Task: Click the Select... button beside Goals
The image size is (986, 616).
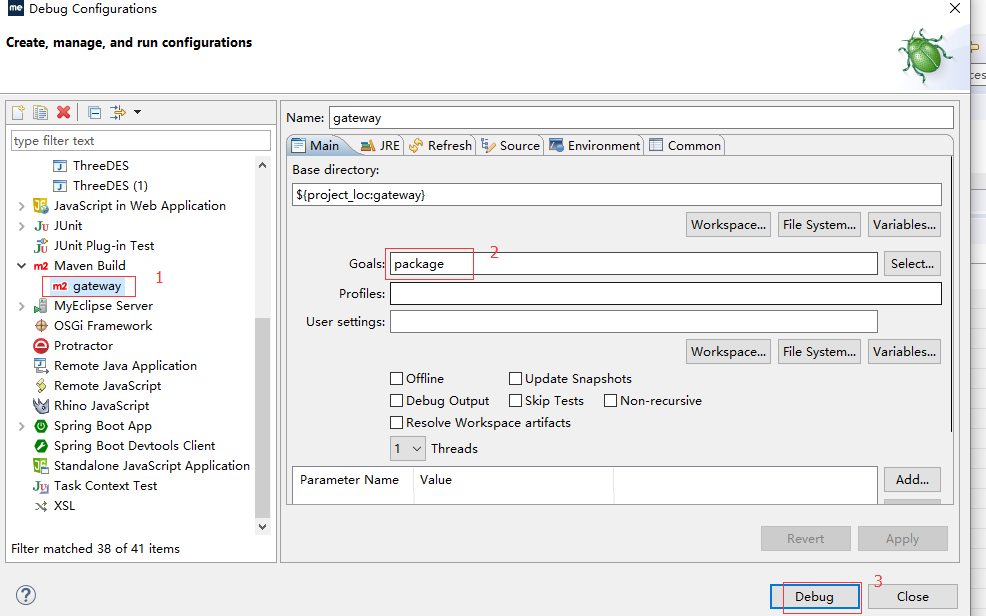Action: 912,264
